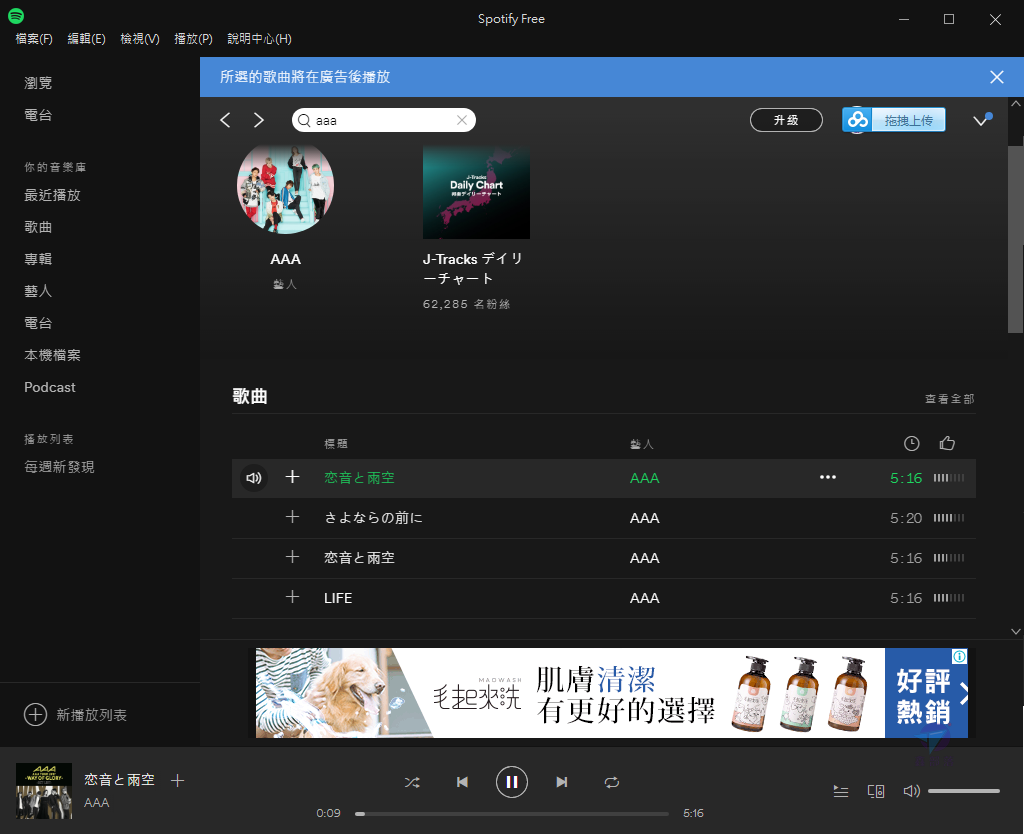Close the blue ad notification banner
Viewport: 1024px width, 834px height.
tap(997, 77)
